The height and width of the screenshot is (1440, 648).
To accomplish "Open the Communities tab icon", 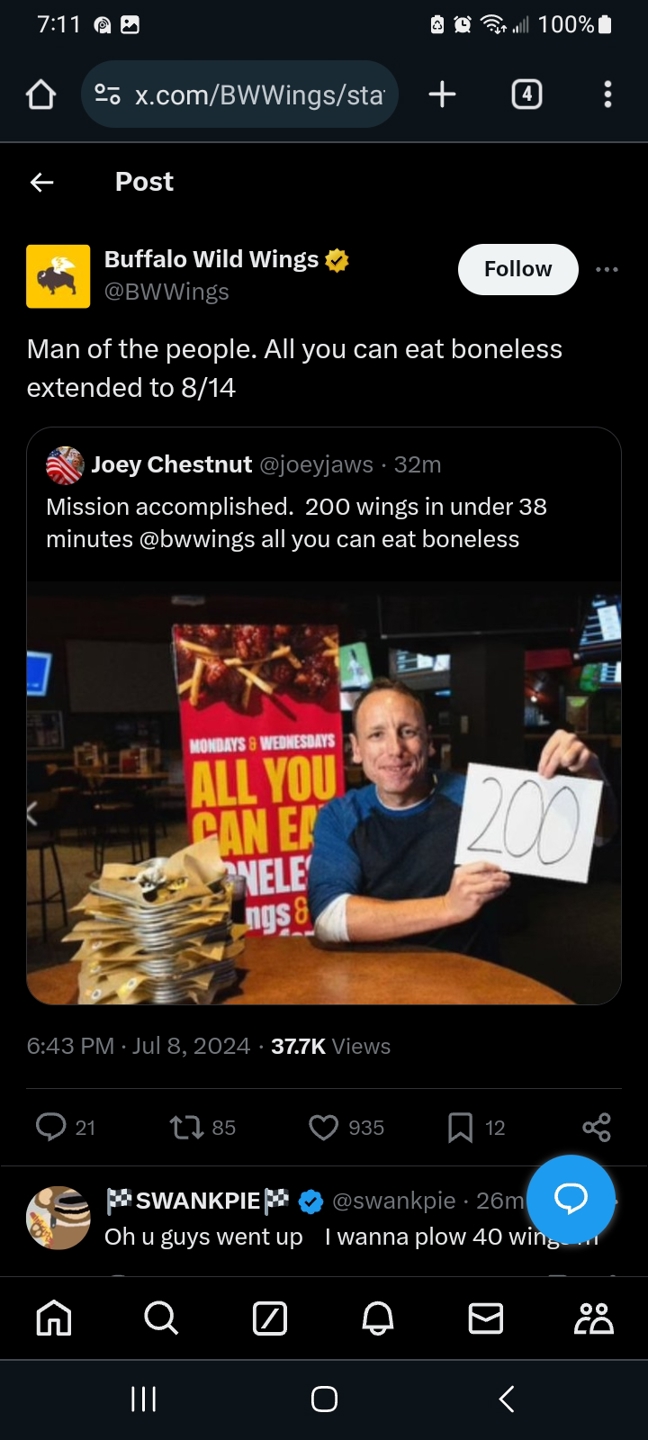I will click(x=593, y=1319).
